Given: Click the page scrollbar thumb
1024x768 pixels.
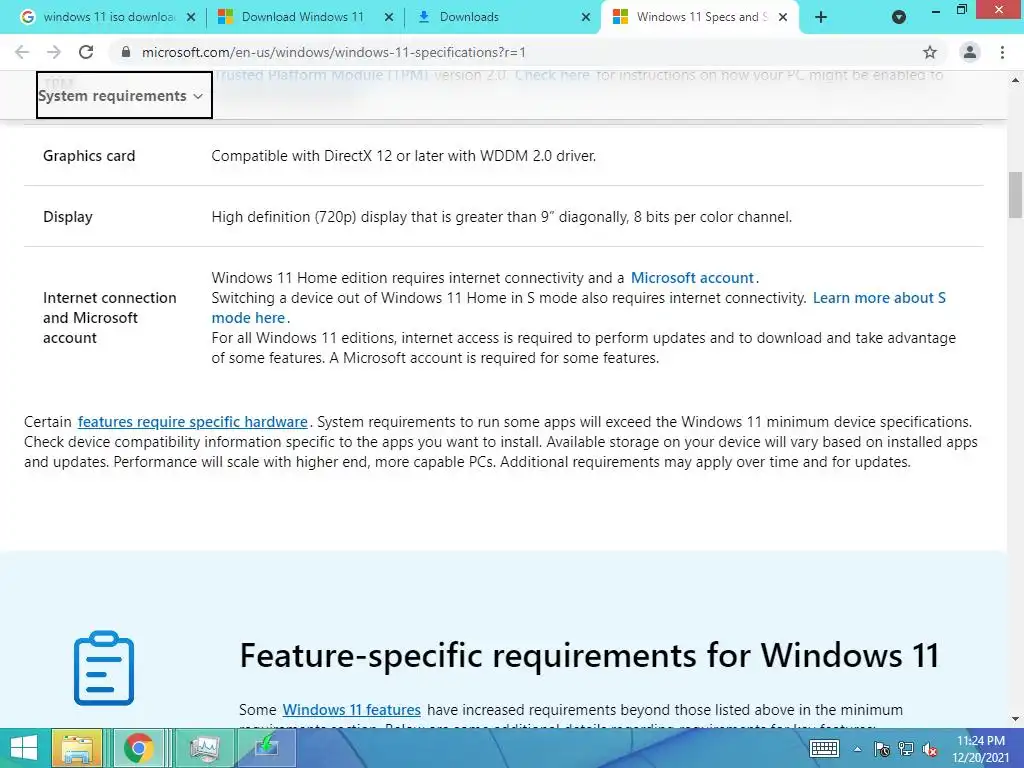Looking at the screenshot, I should [1015, 195].
